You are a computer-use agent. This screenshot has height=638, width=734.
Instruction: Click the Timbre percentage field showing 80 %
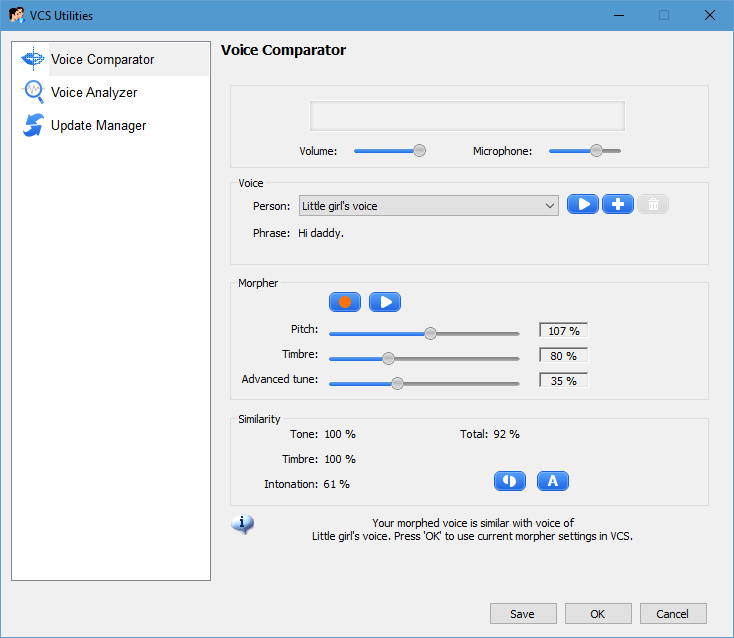tap(564, 355)
